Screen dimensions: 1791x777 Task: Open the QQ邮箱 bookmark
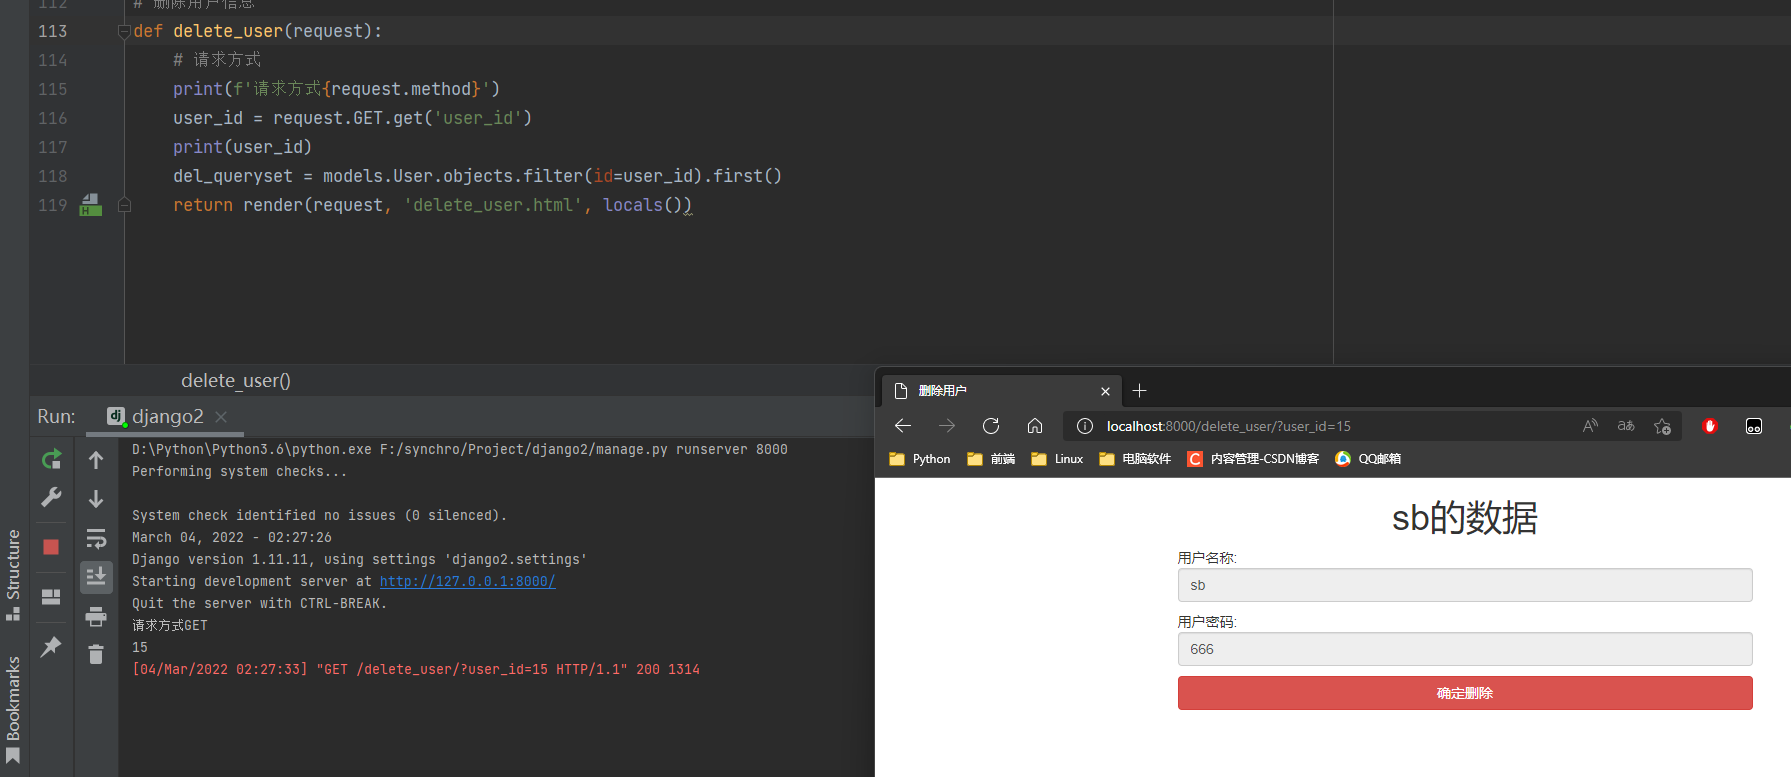point(1368,459)
